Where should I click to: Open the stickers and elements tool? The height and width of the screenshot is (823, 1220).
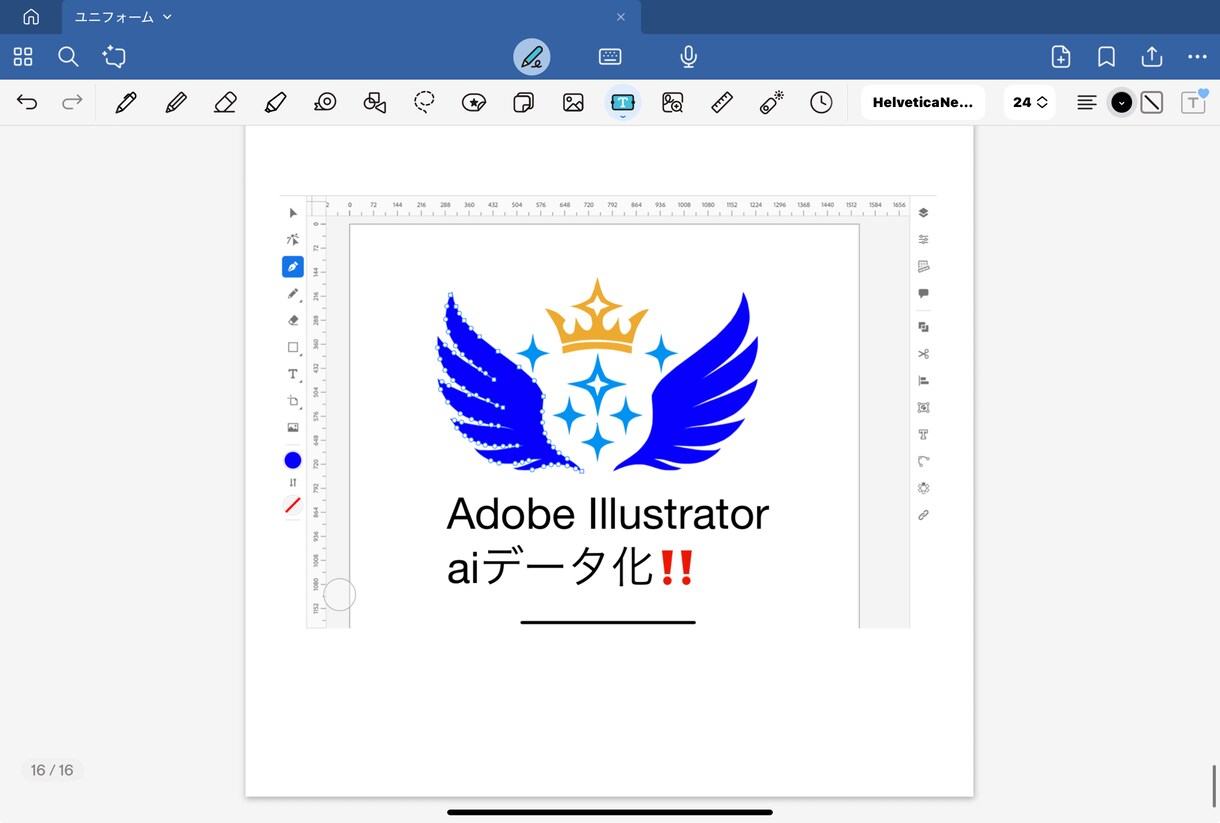click(474, 102)
